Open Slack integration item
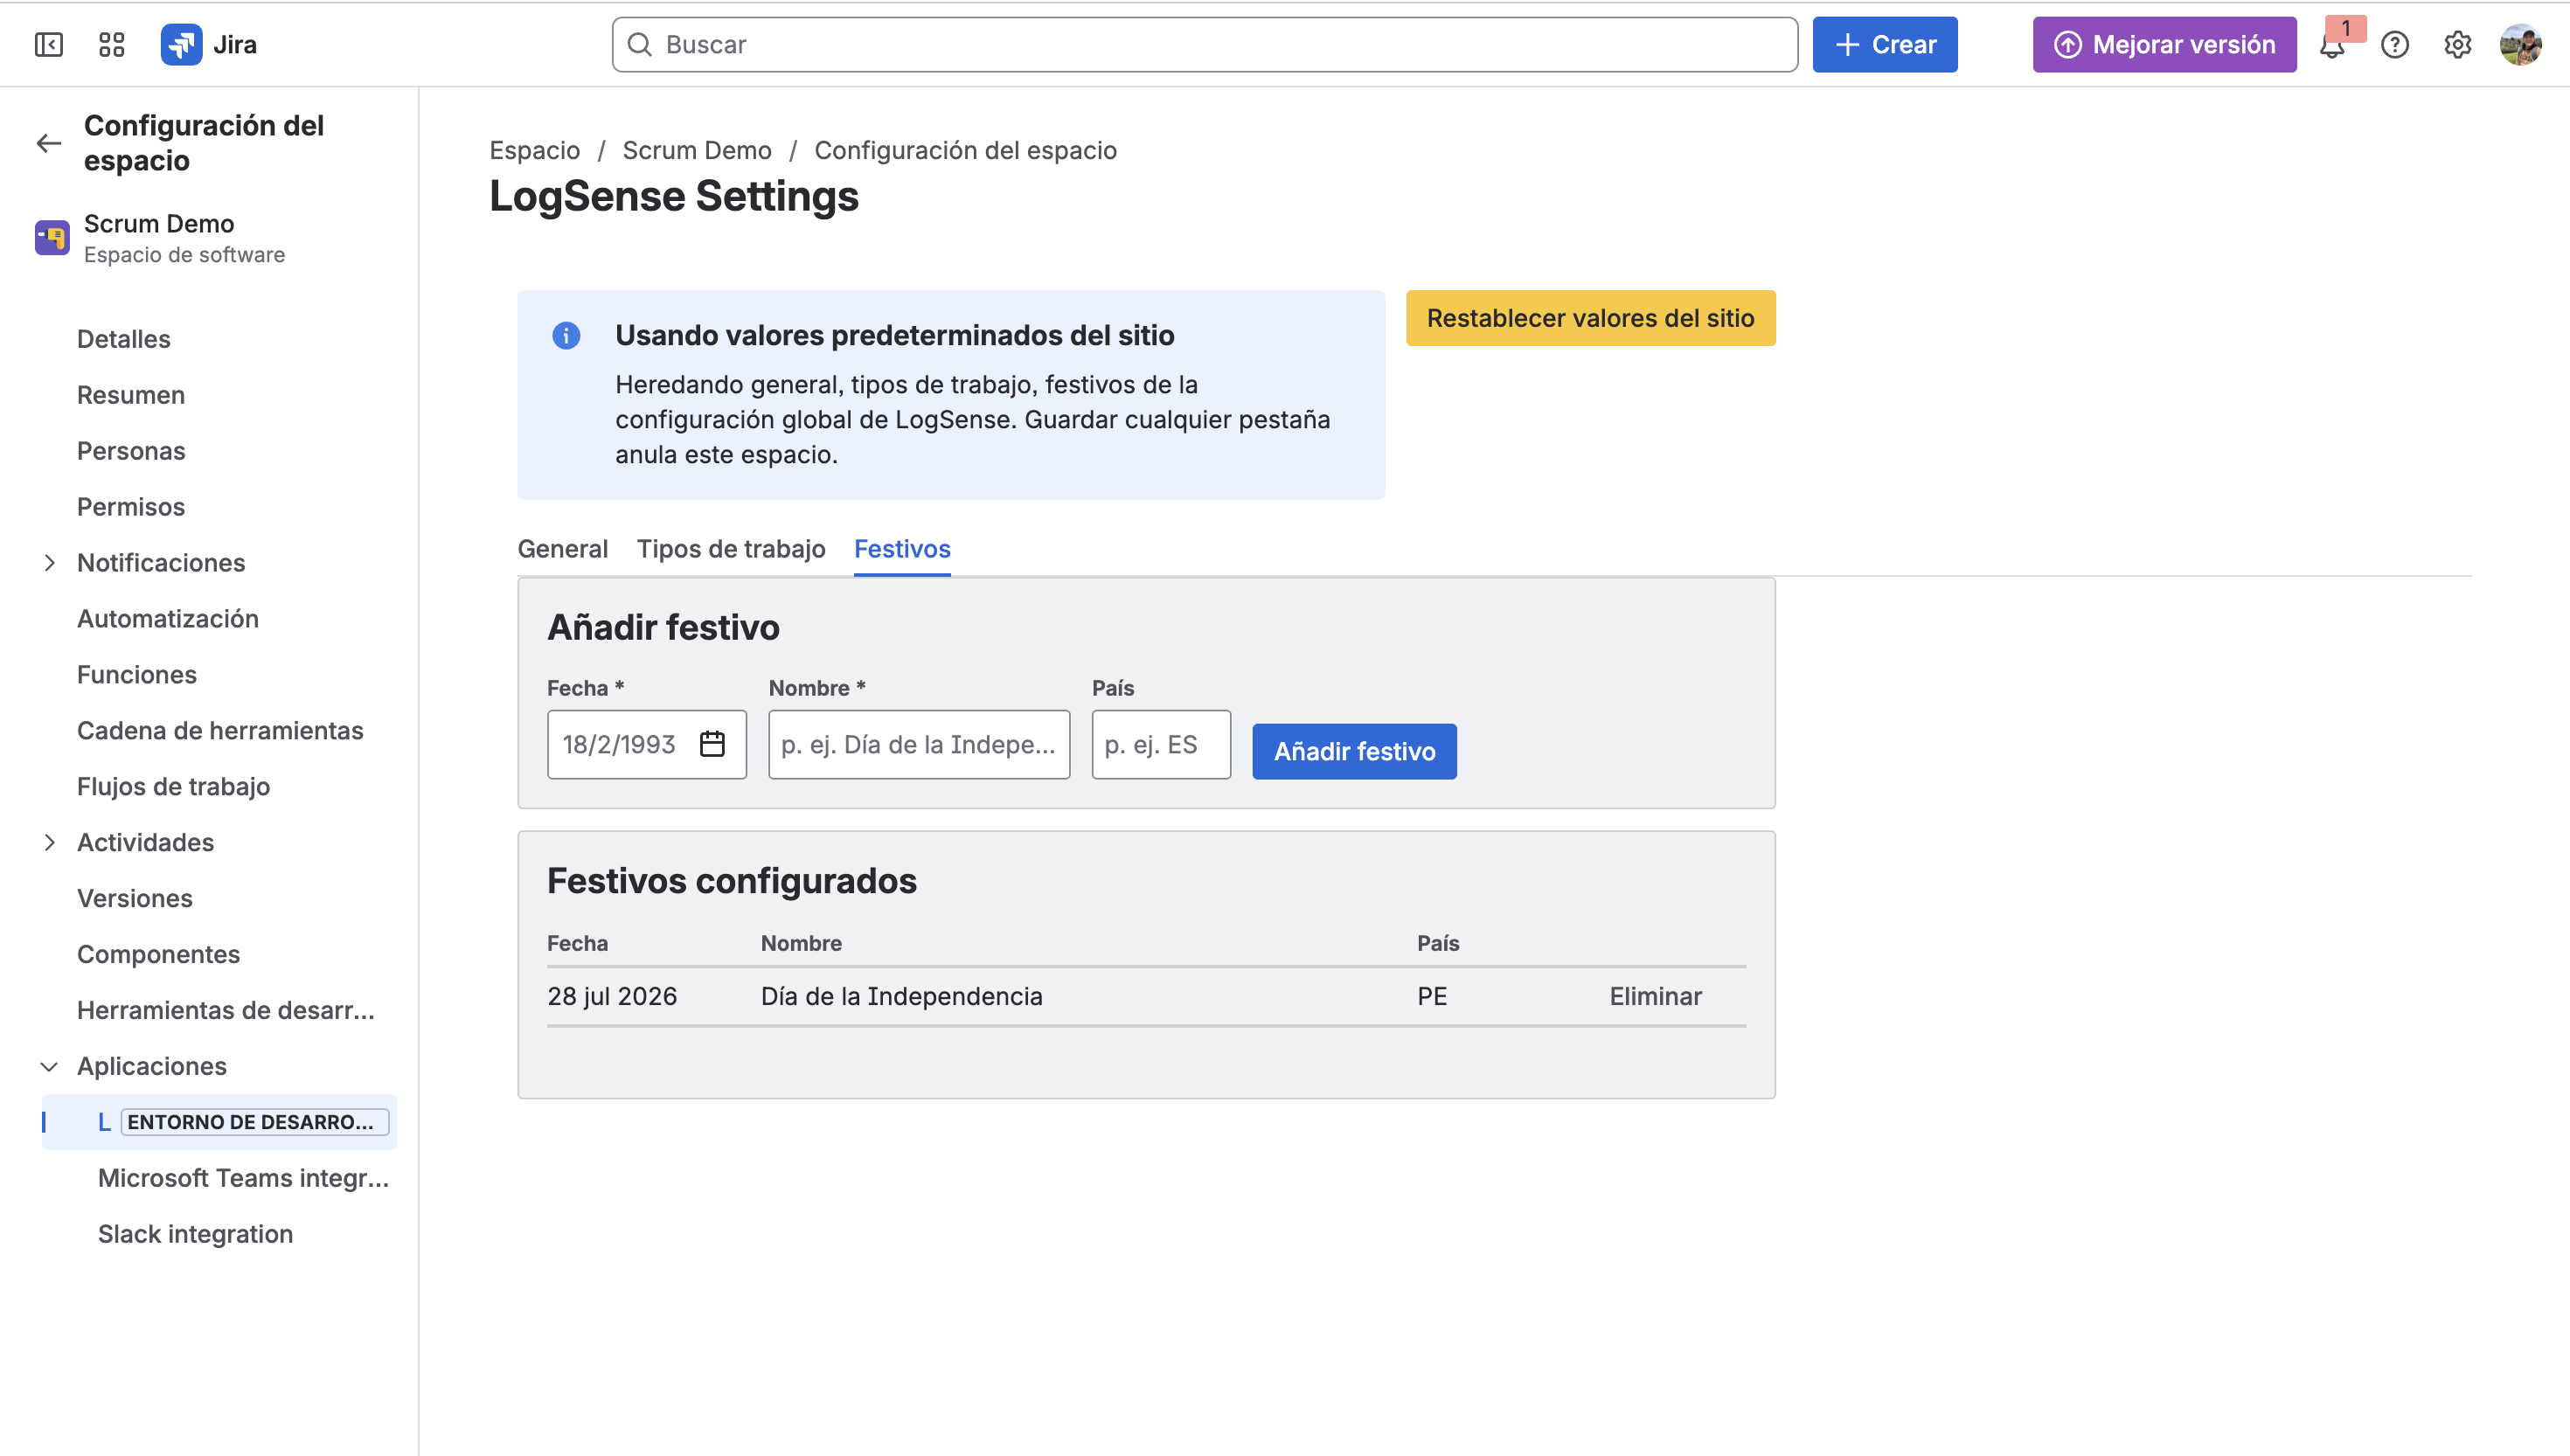 pyautogui.click(x=196, y=1234)
